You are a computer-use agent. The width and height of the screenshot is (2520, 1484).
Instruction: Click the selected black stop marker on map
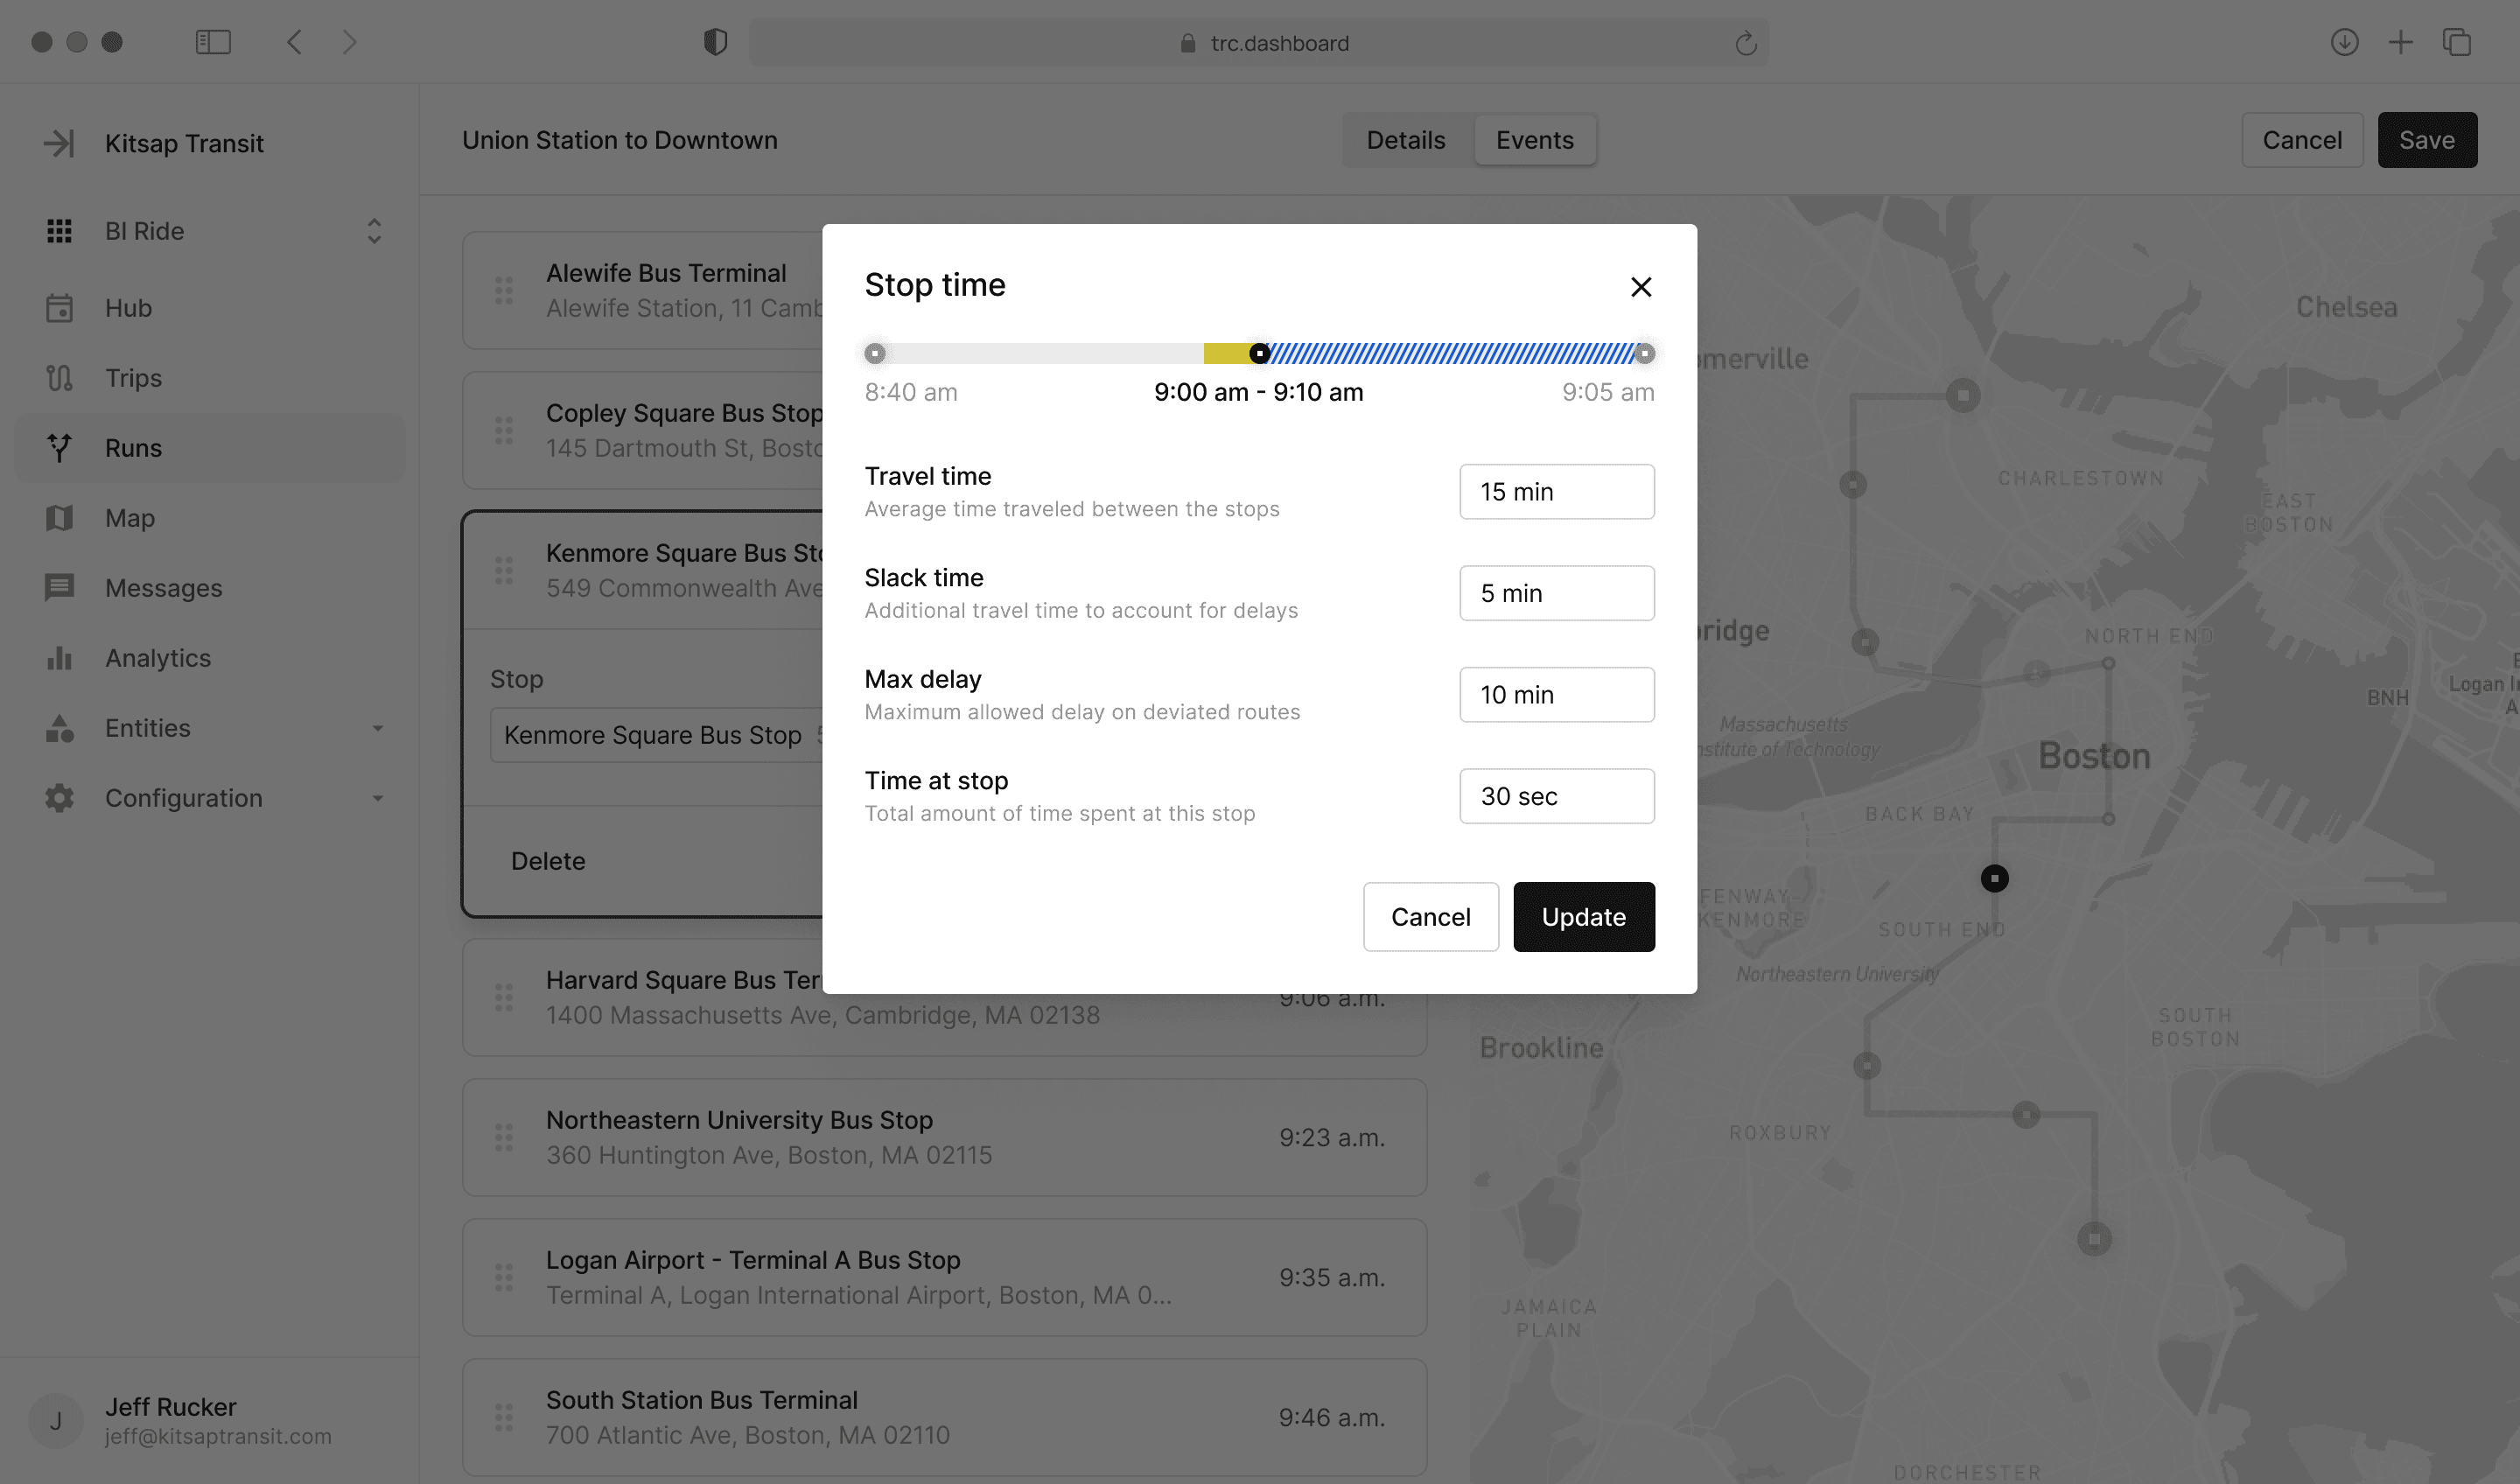[1994, 878]
